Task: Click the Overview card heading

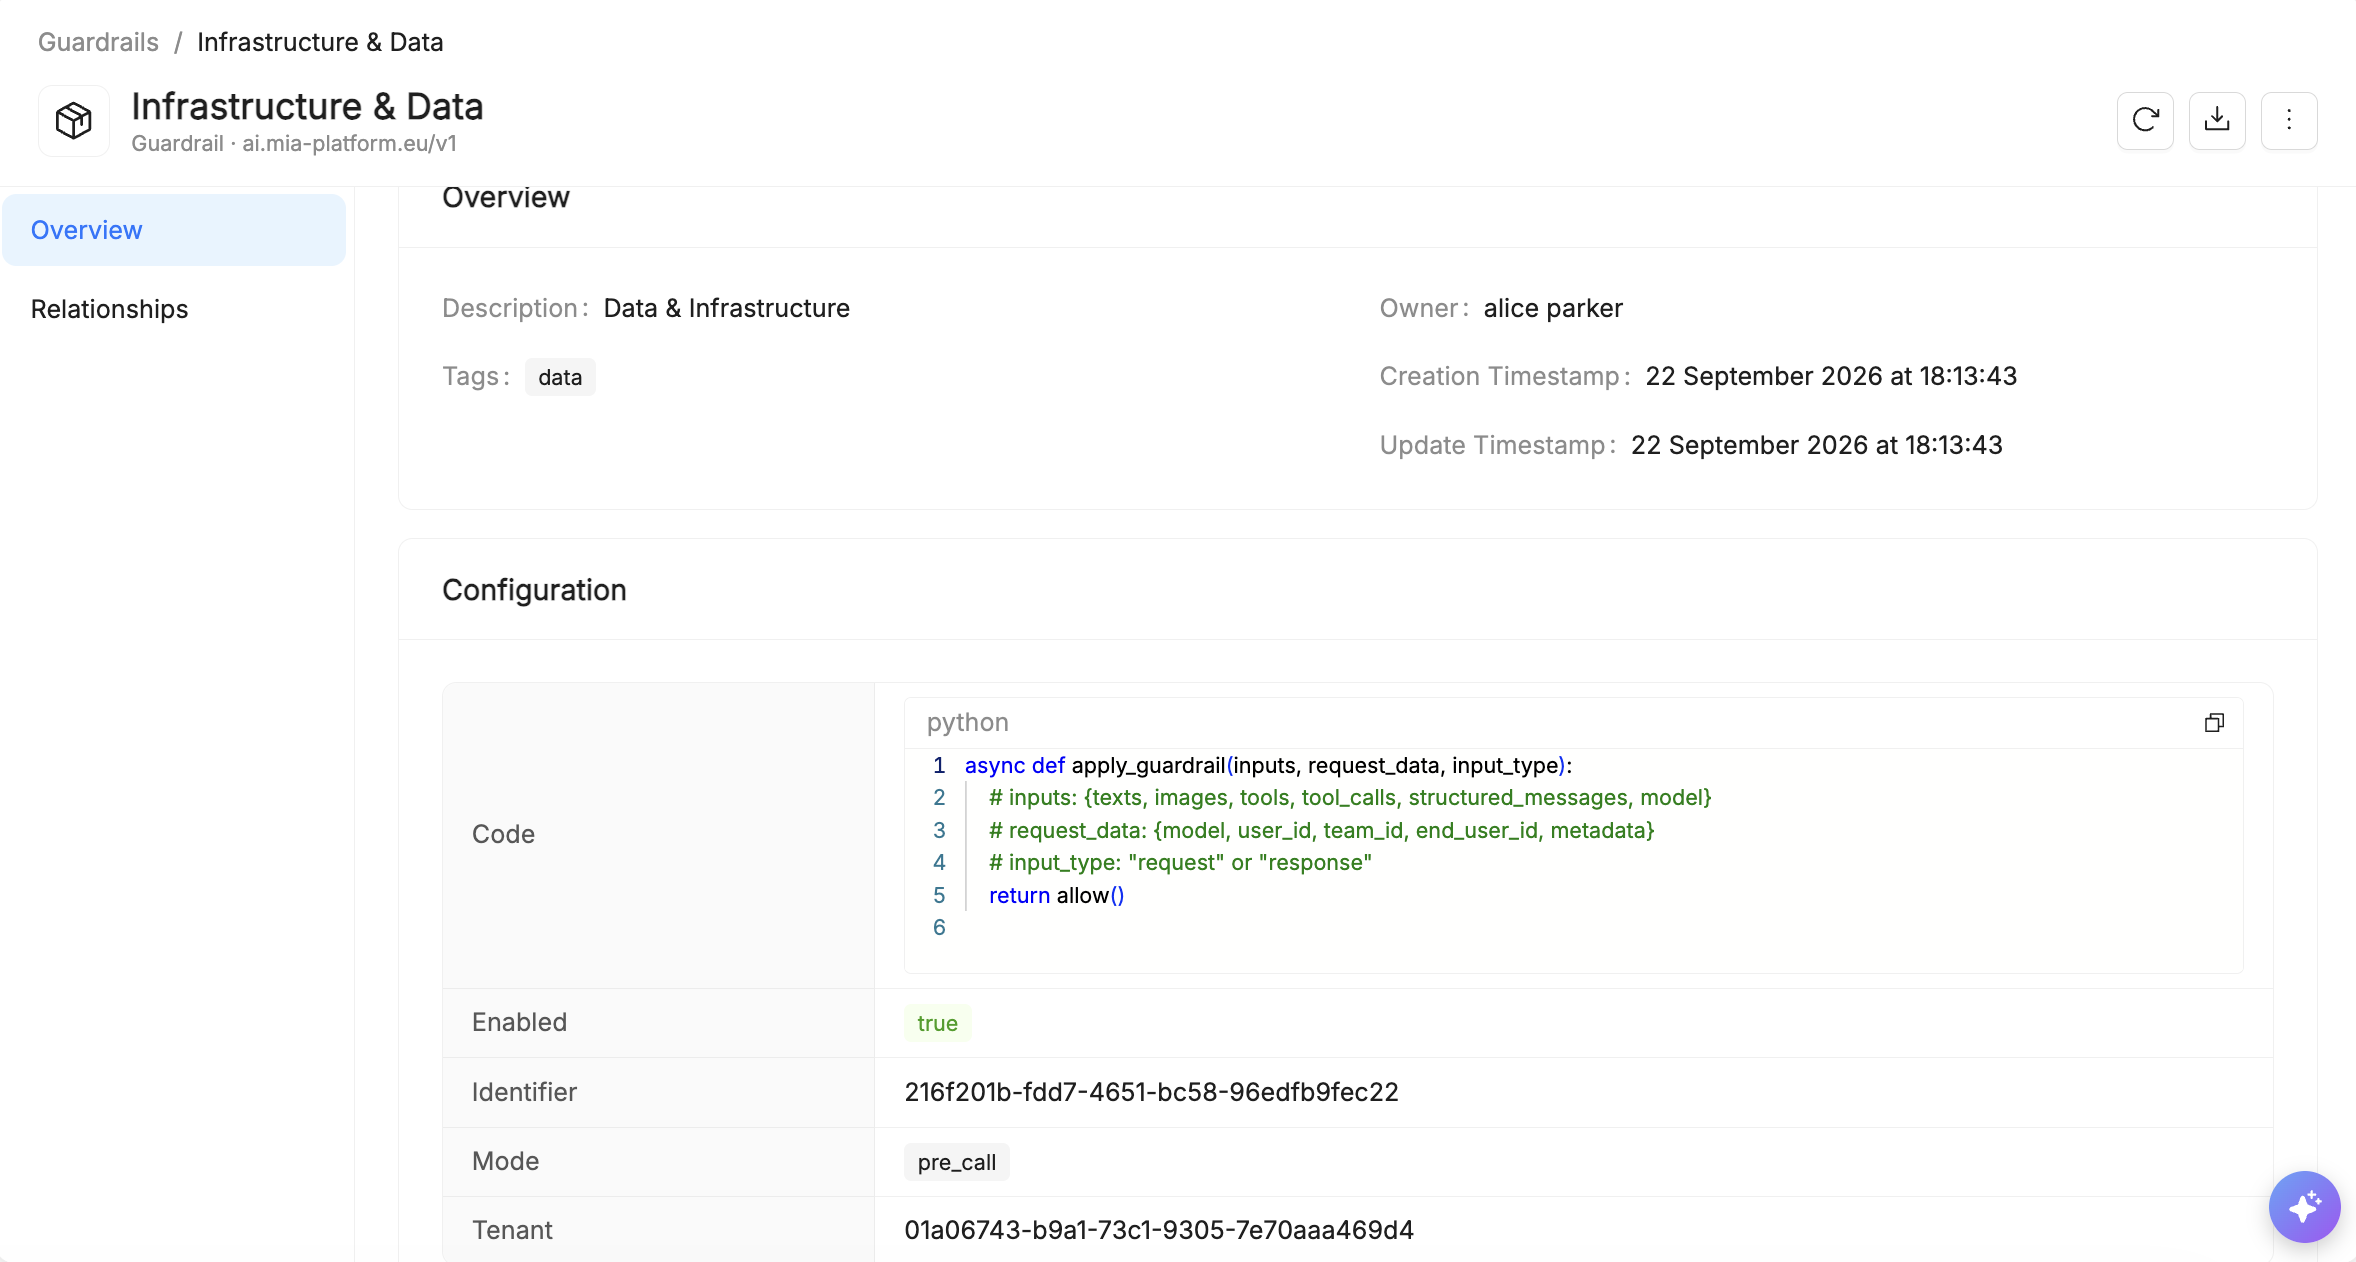Action: point(506,197)
